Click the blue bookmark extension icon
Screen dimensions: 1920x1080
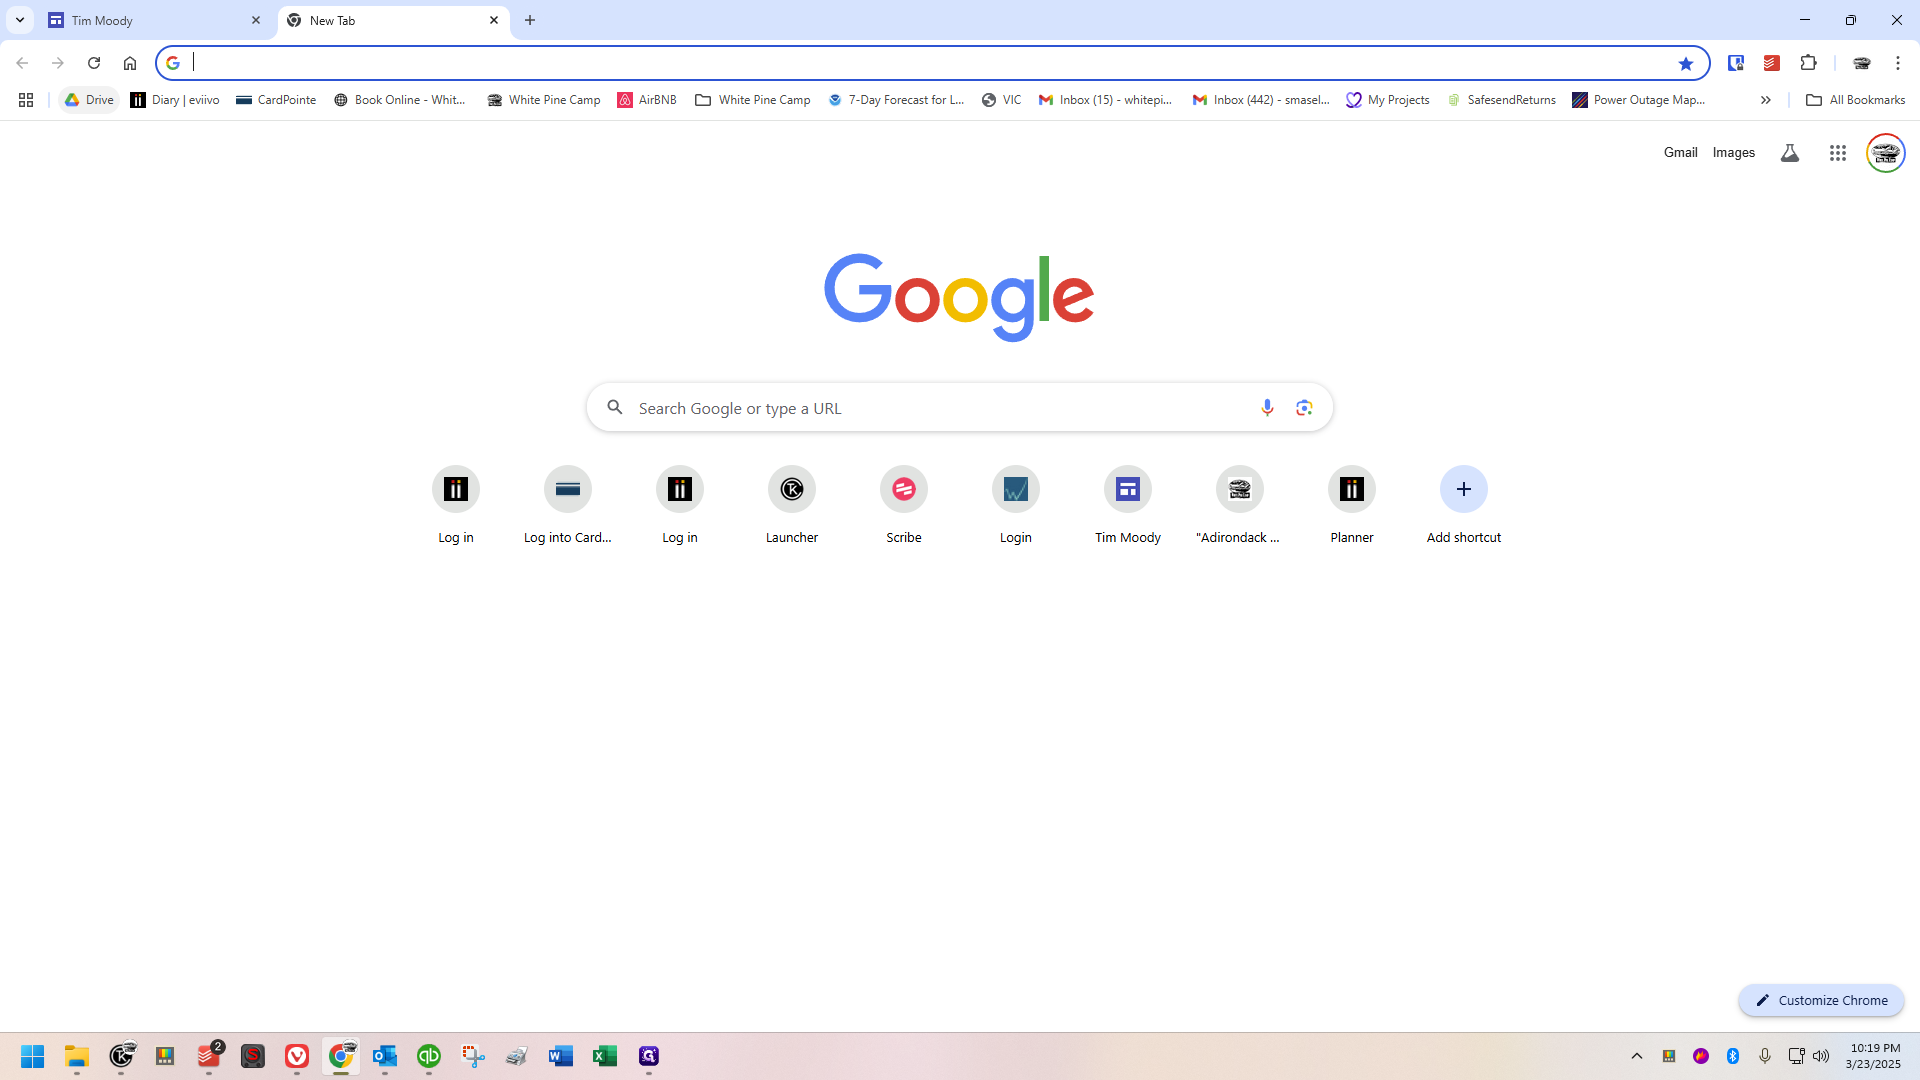click(1736, 63)
